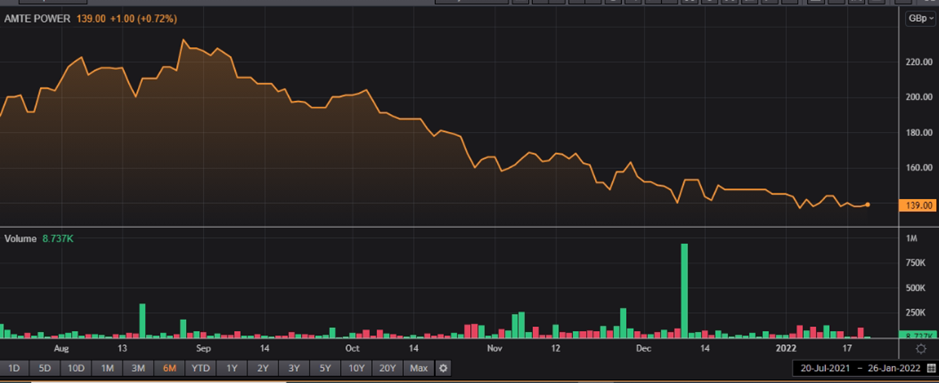Open chart axis settings gear icon
This screenshot has height=383, width=939.
921,349
